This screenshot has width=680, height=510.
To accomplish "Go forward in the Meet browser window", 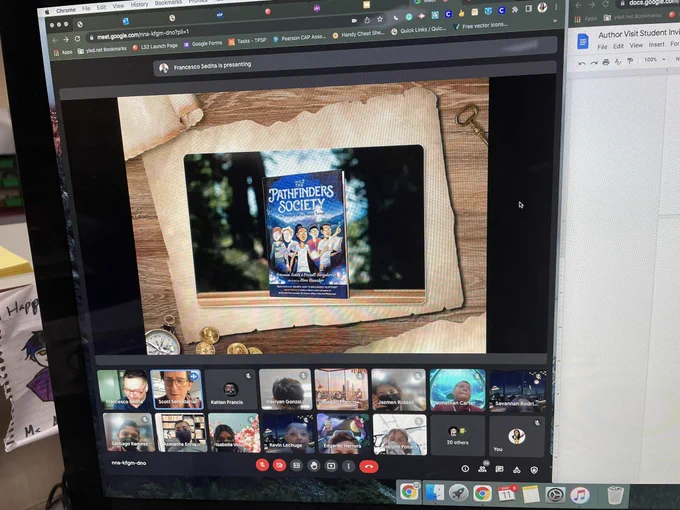I will pyautogui.click(x=66, y=39).
